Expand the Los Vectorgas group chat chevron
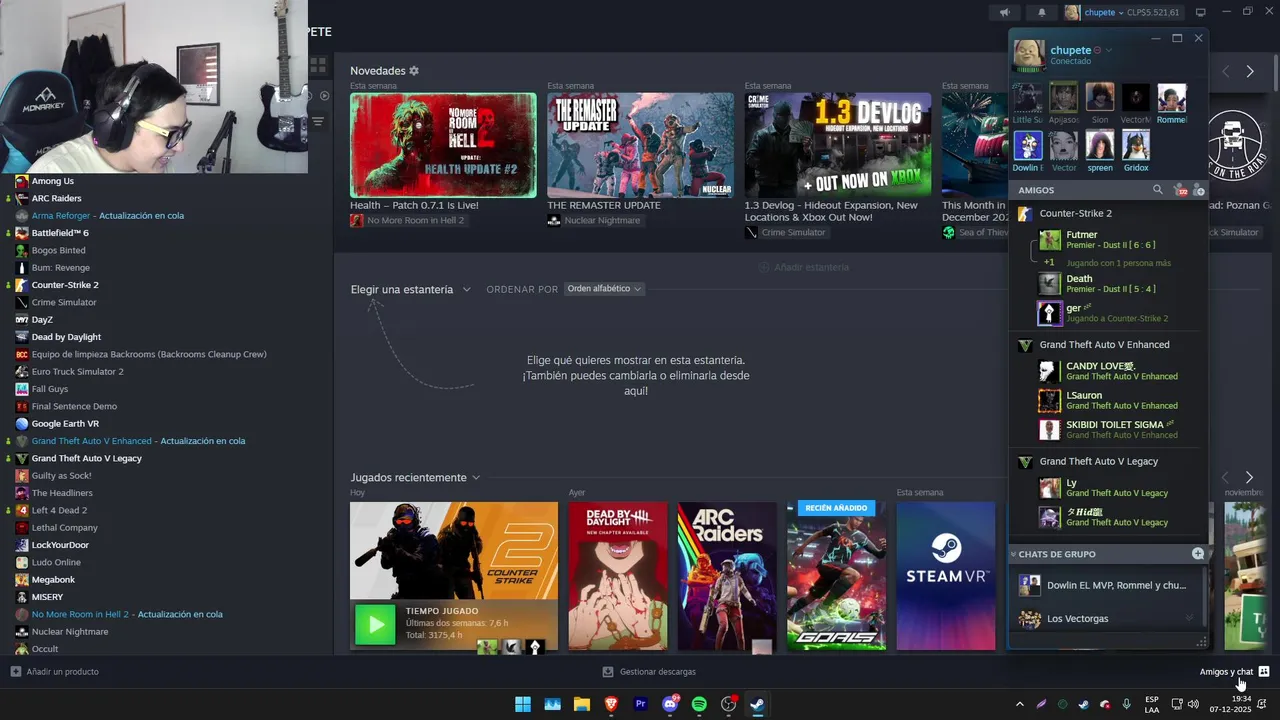Image resolution: width=1280 pixels, height=720 pixels. click(1189, 618)
